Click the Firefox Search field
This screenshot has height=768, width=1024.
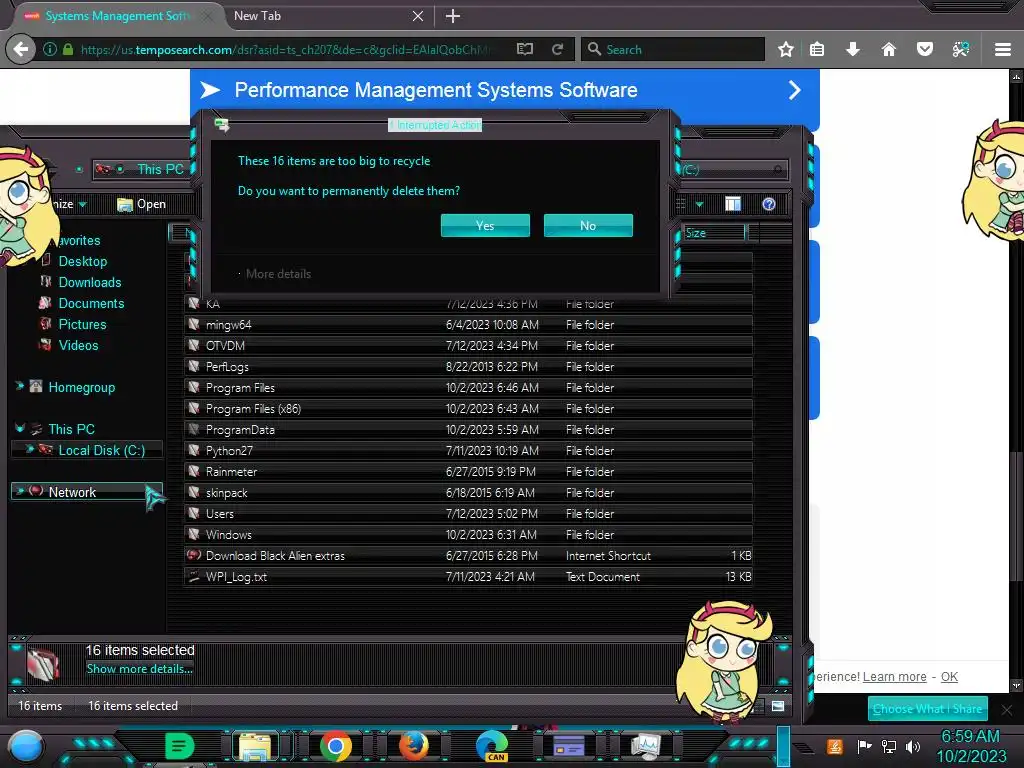coord(673,49)
